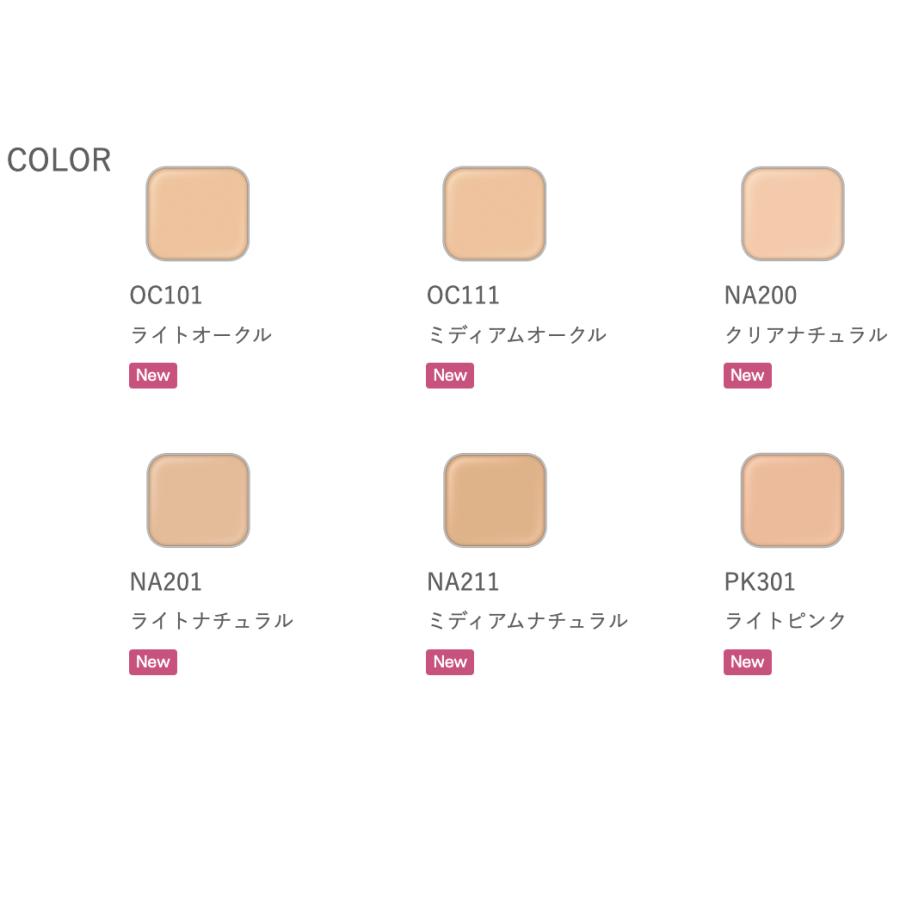Click the クリアナチュラル shade name
The width and height of the screenshot is (900, 900).
pyautogui.click(x=805, y=335)
